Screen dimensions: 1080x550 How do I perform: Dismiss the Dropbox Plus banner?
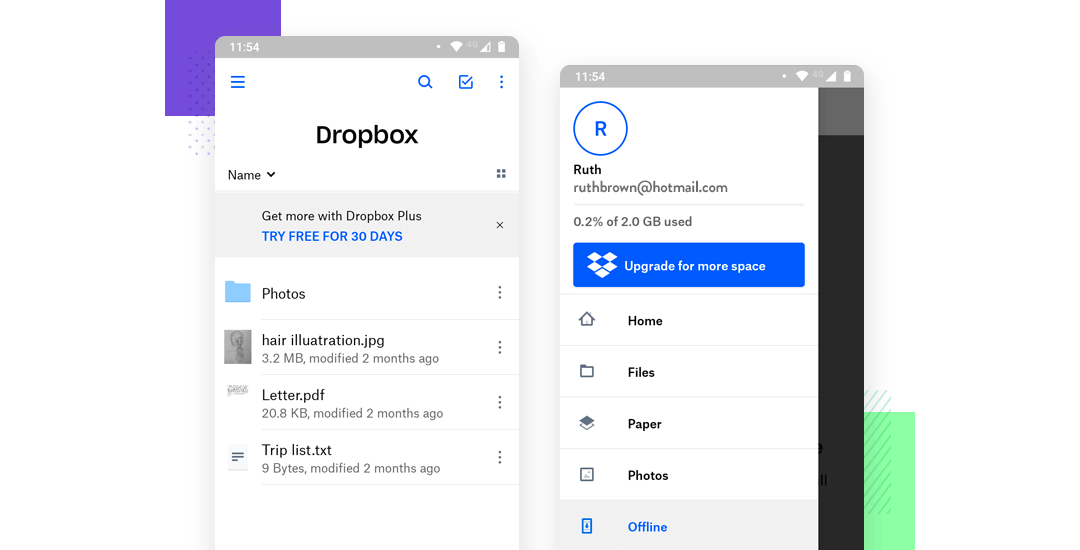(x=500, y=225)
